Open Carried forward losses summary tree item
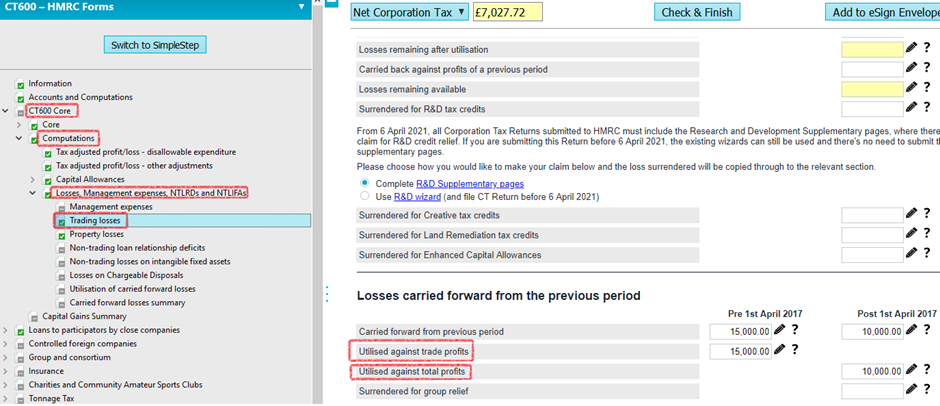Image resolution: width=940 pixels, height=406 pixels. [126, 302]
